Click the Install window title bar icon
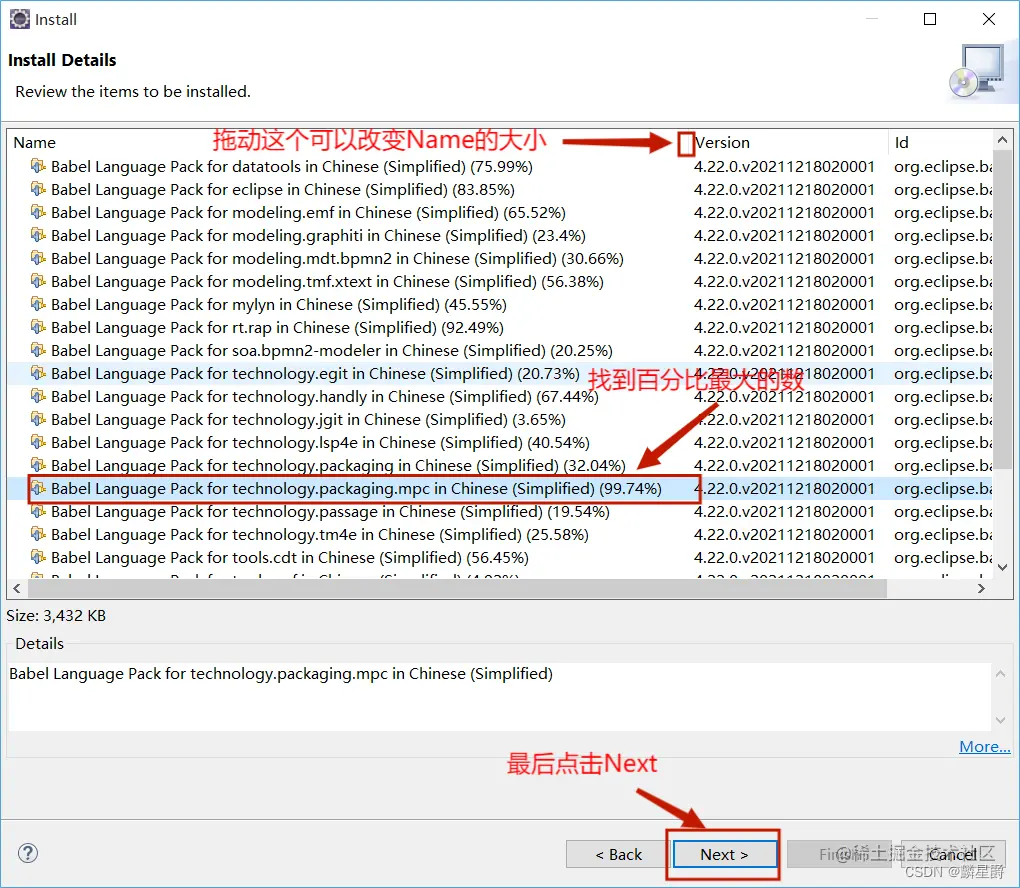Screen dimensions: 1020x888 (x=20, y=20)
